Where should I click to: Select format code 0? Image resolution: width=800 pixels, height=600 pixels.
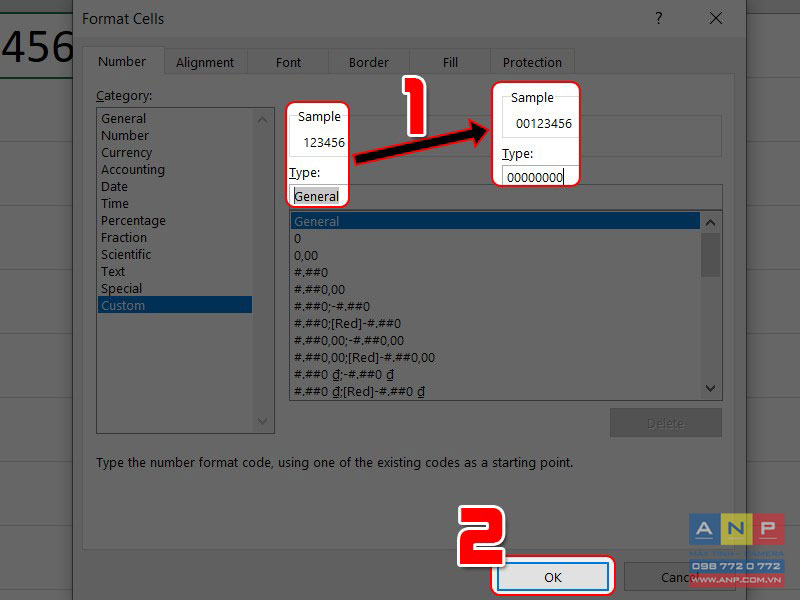pos(495,238)
